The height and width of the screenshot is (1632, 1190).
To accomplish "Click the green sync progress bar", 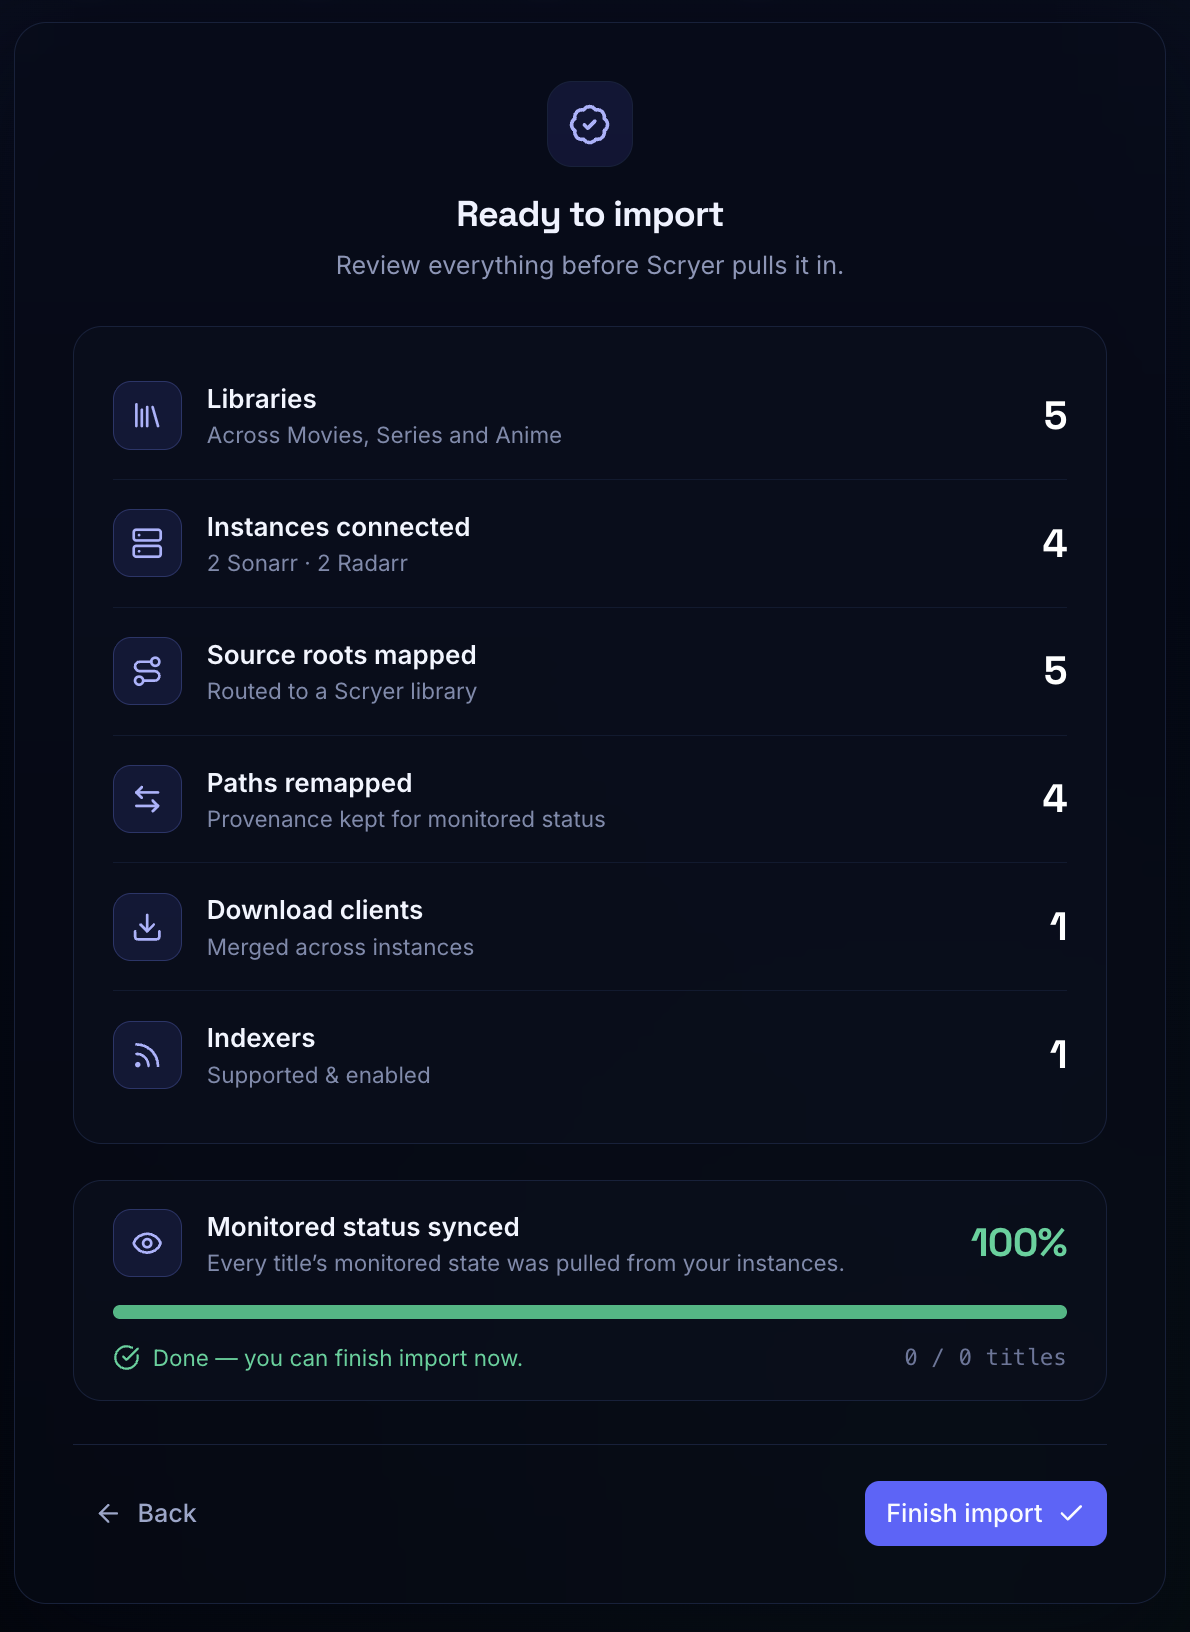I will [590, 1312].
